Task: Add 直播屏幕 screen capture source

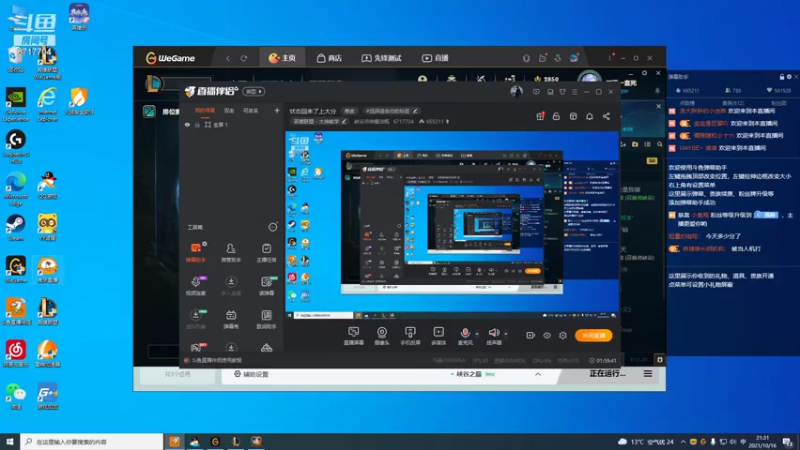Action: point(354,336)
